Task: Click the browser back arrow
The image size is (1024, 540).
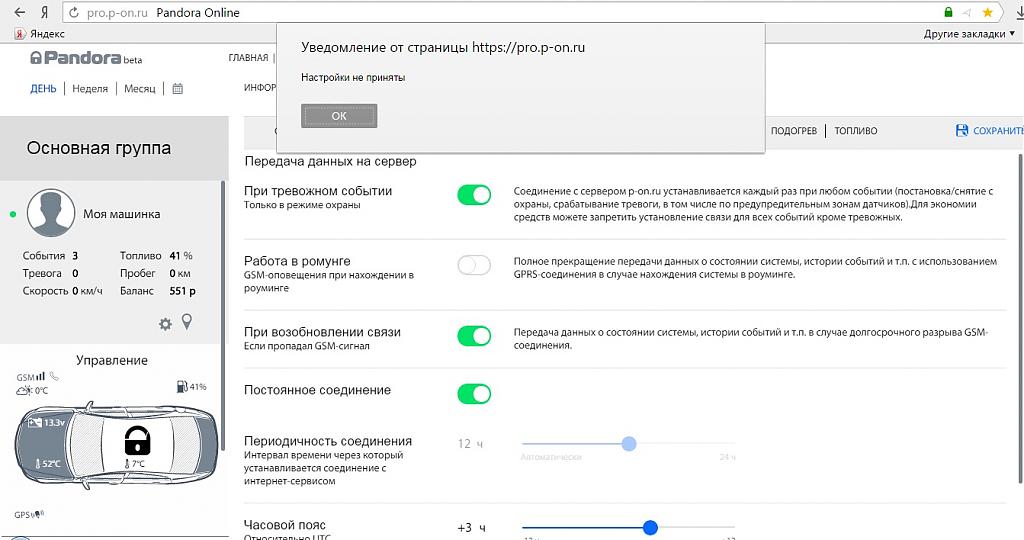Action: click(x=19, y=12)
